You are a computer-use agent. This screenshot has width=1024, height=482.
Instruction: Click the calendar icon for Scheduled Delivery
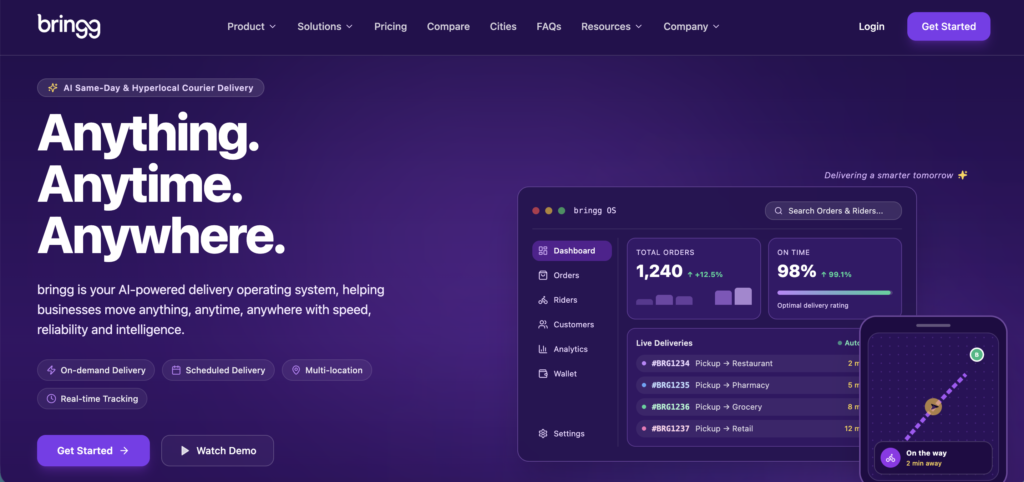176,370
